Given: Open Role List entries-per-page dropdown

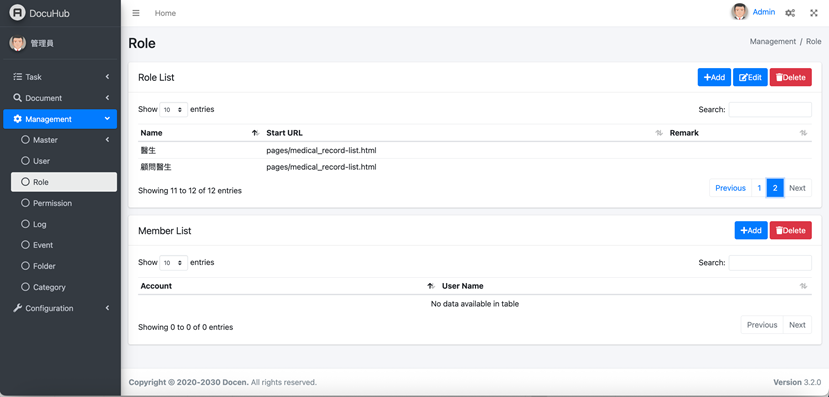Looking at the screenshot, I should (x=173, y=109).
